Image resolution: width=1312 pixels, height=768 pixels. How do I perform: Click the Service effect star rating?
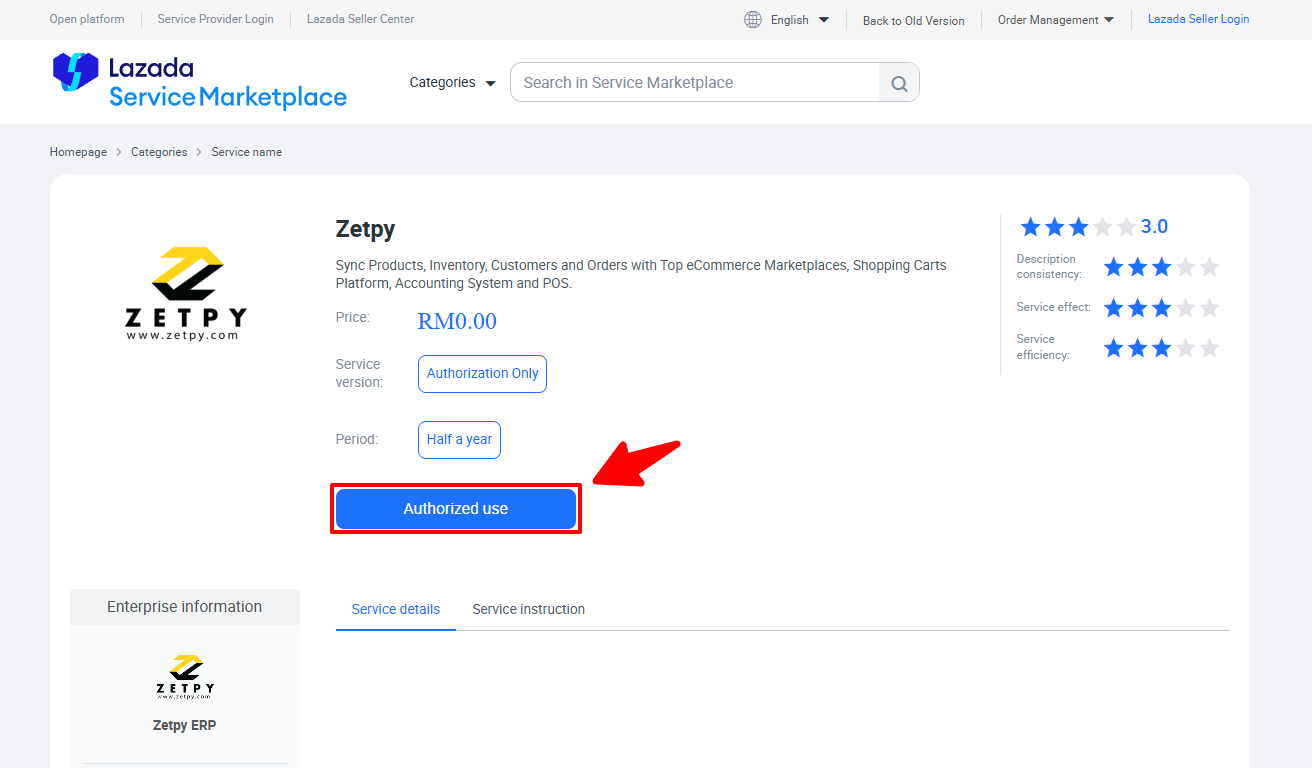1161,308
